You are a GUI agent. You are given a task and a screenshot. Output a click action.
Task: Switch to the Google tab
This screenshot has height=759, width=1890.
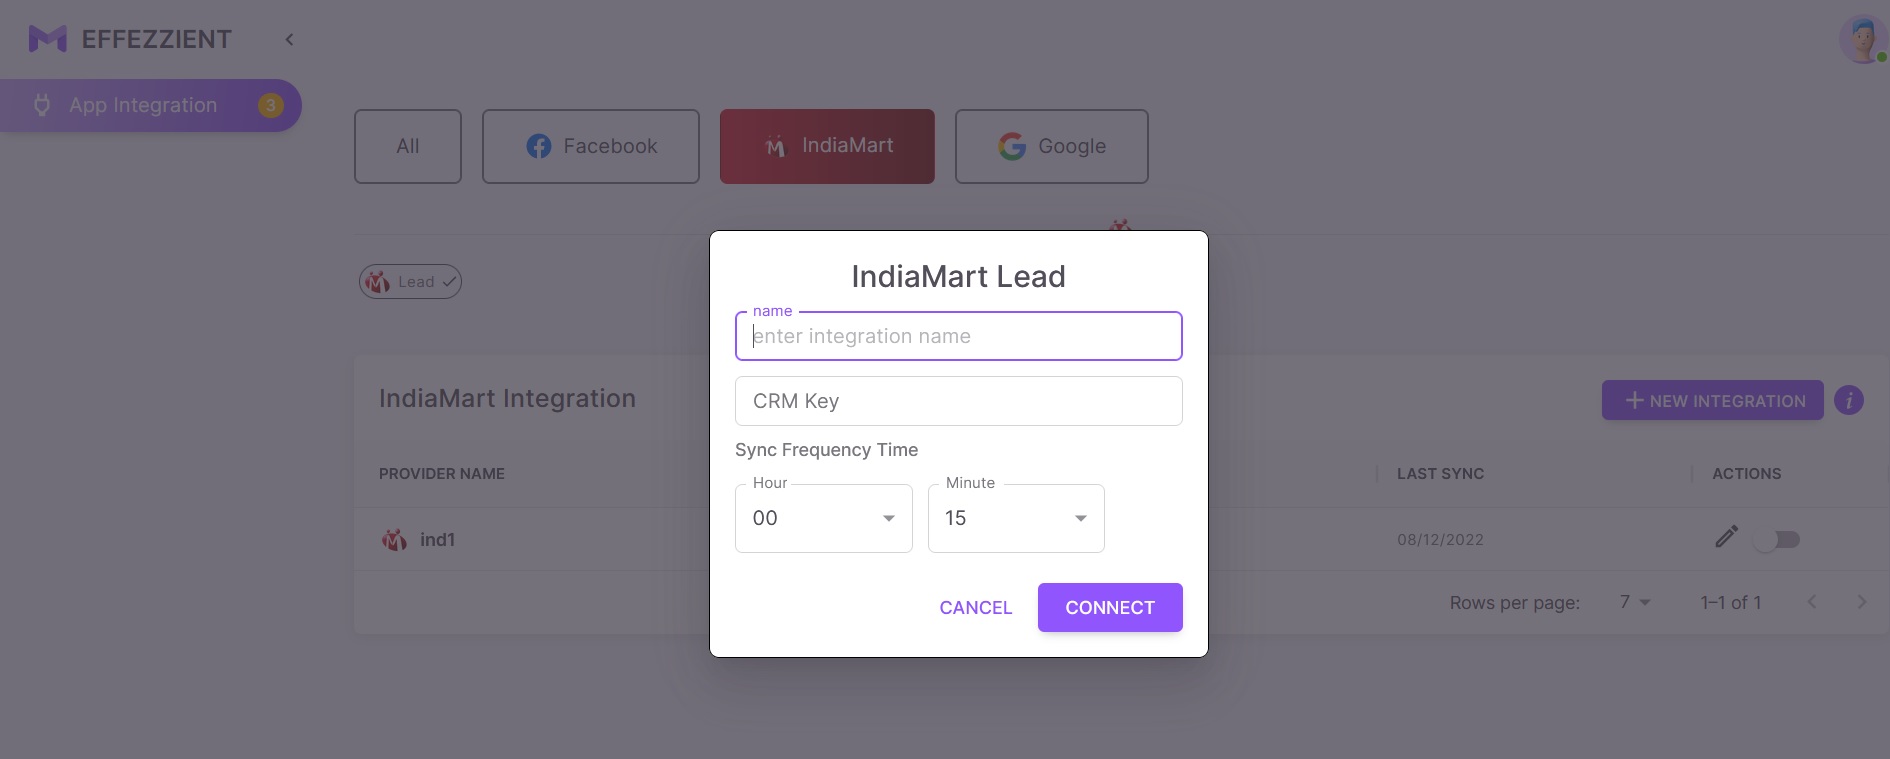[1052, 146]
